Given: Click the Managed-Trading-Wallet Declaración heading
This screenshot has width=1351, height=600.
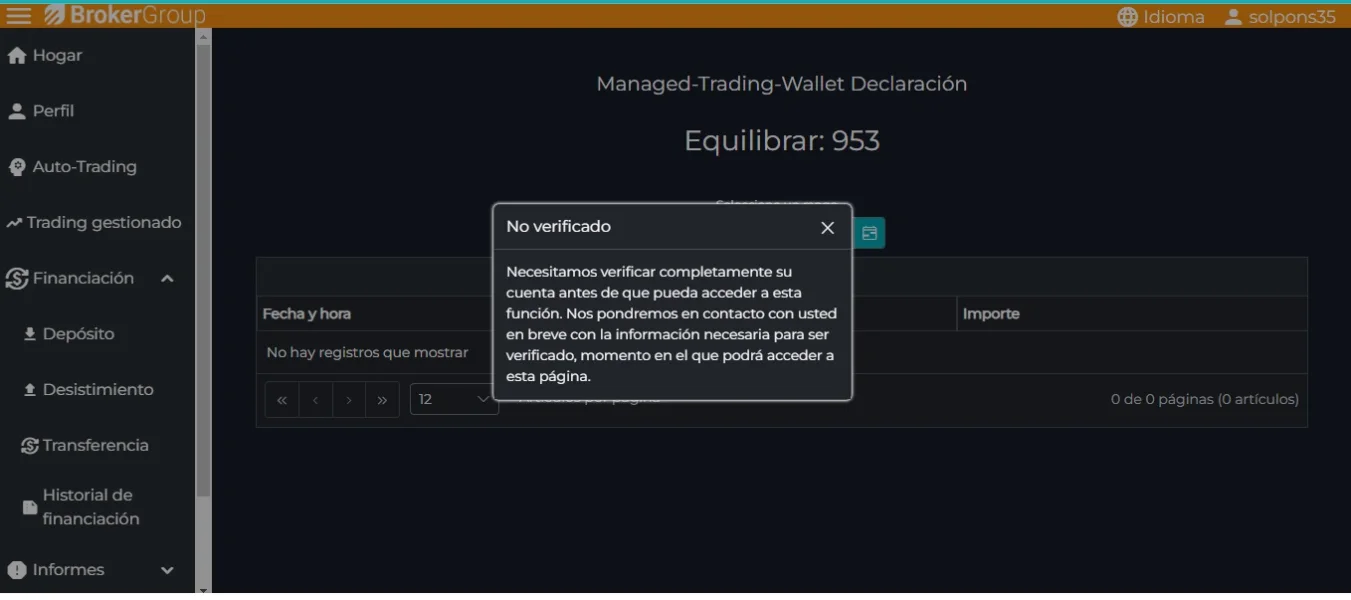Looking at the screenshot, I should [782, 85].
